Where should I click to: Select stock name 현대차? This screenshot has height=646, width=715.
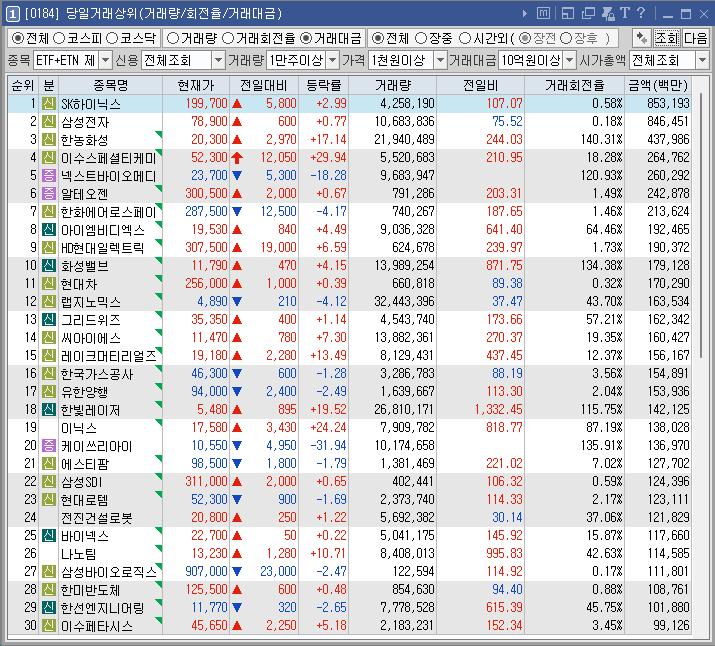(79, 284)
